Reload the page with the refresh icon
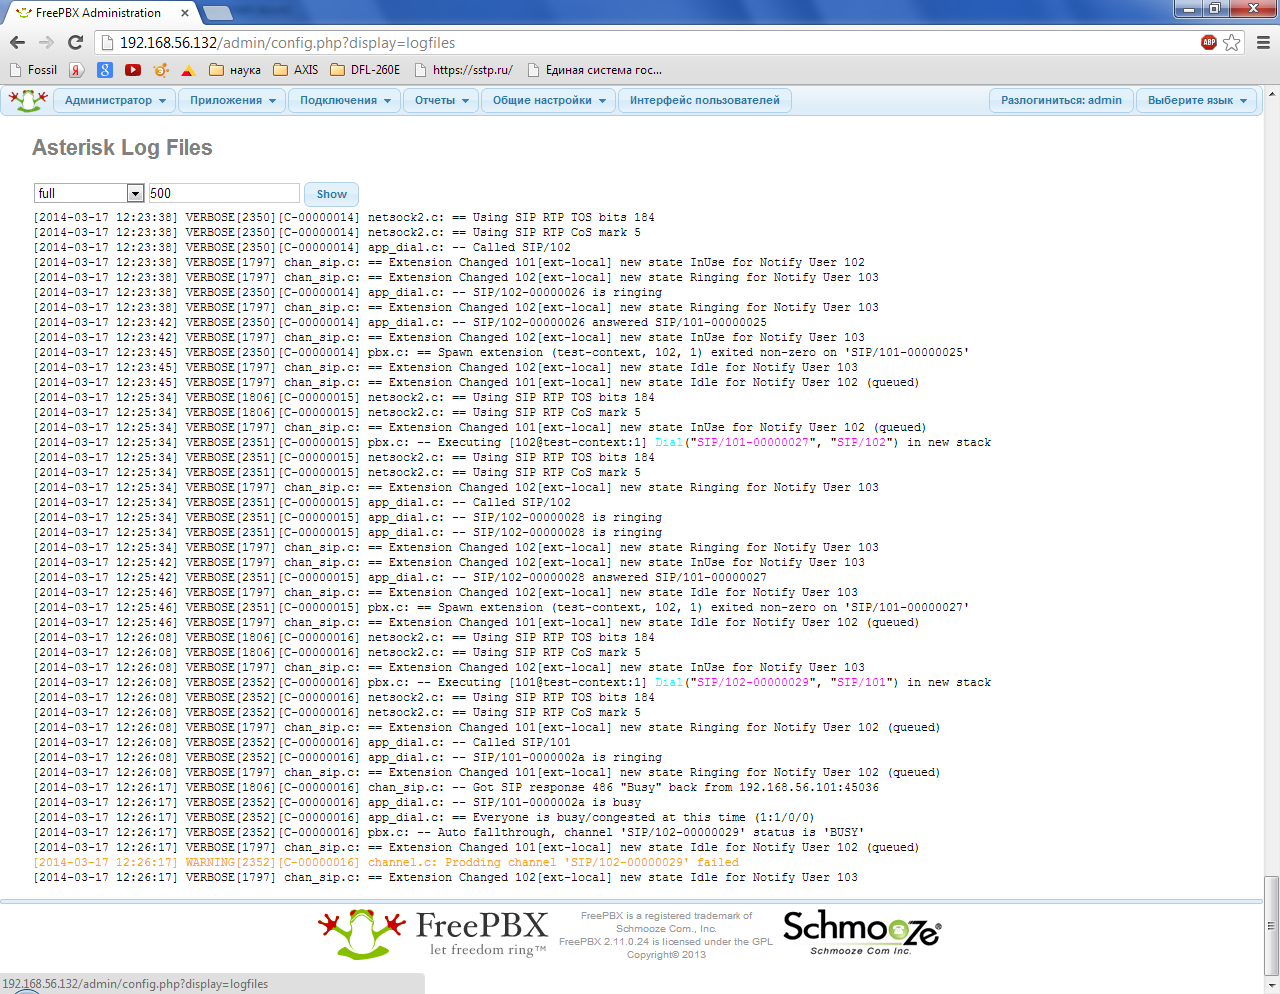Screen dimensions: 1280x994 coord(75,42)
